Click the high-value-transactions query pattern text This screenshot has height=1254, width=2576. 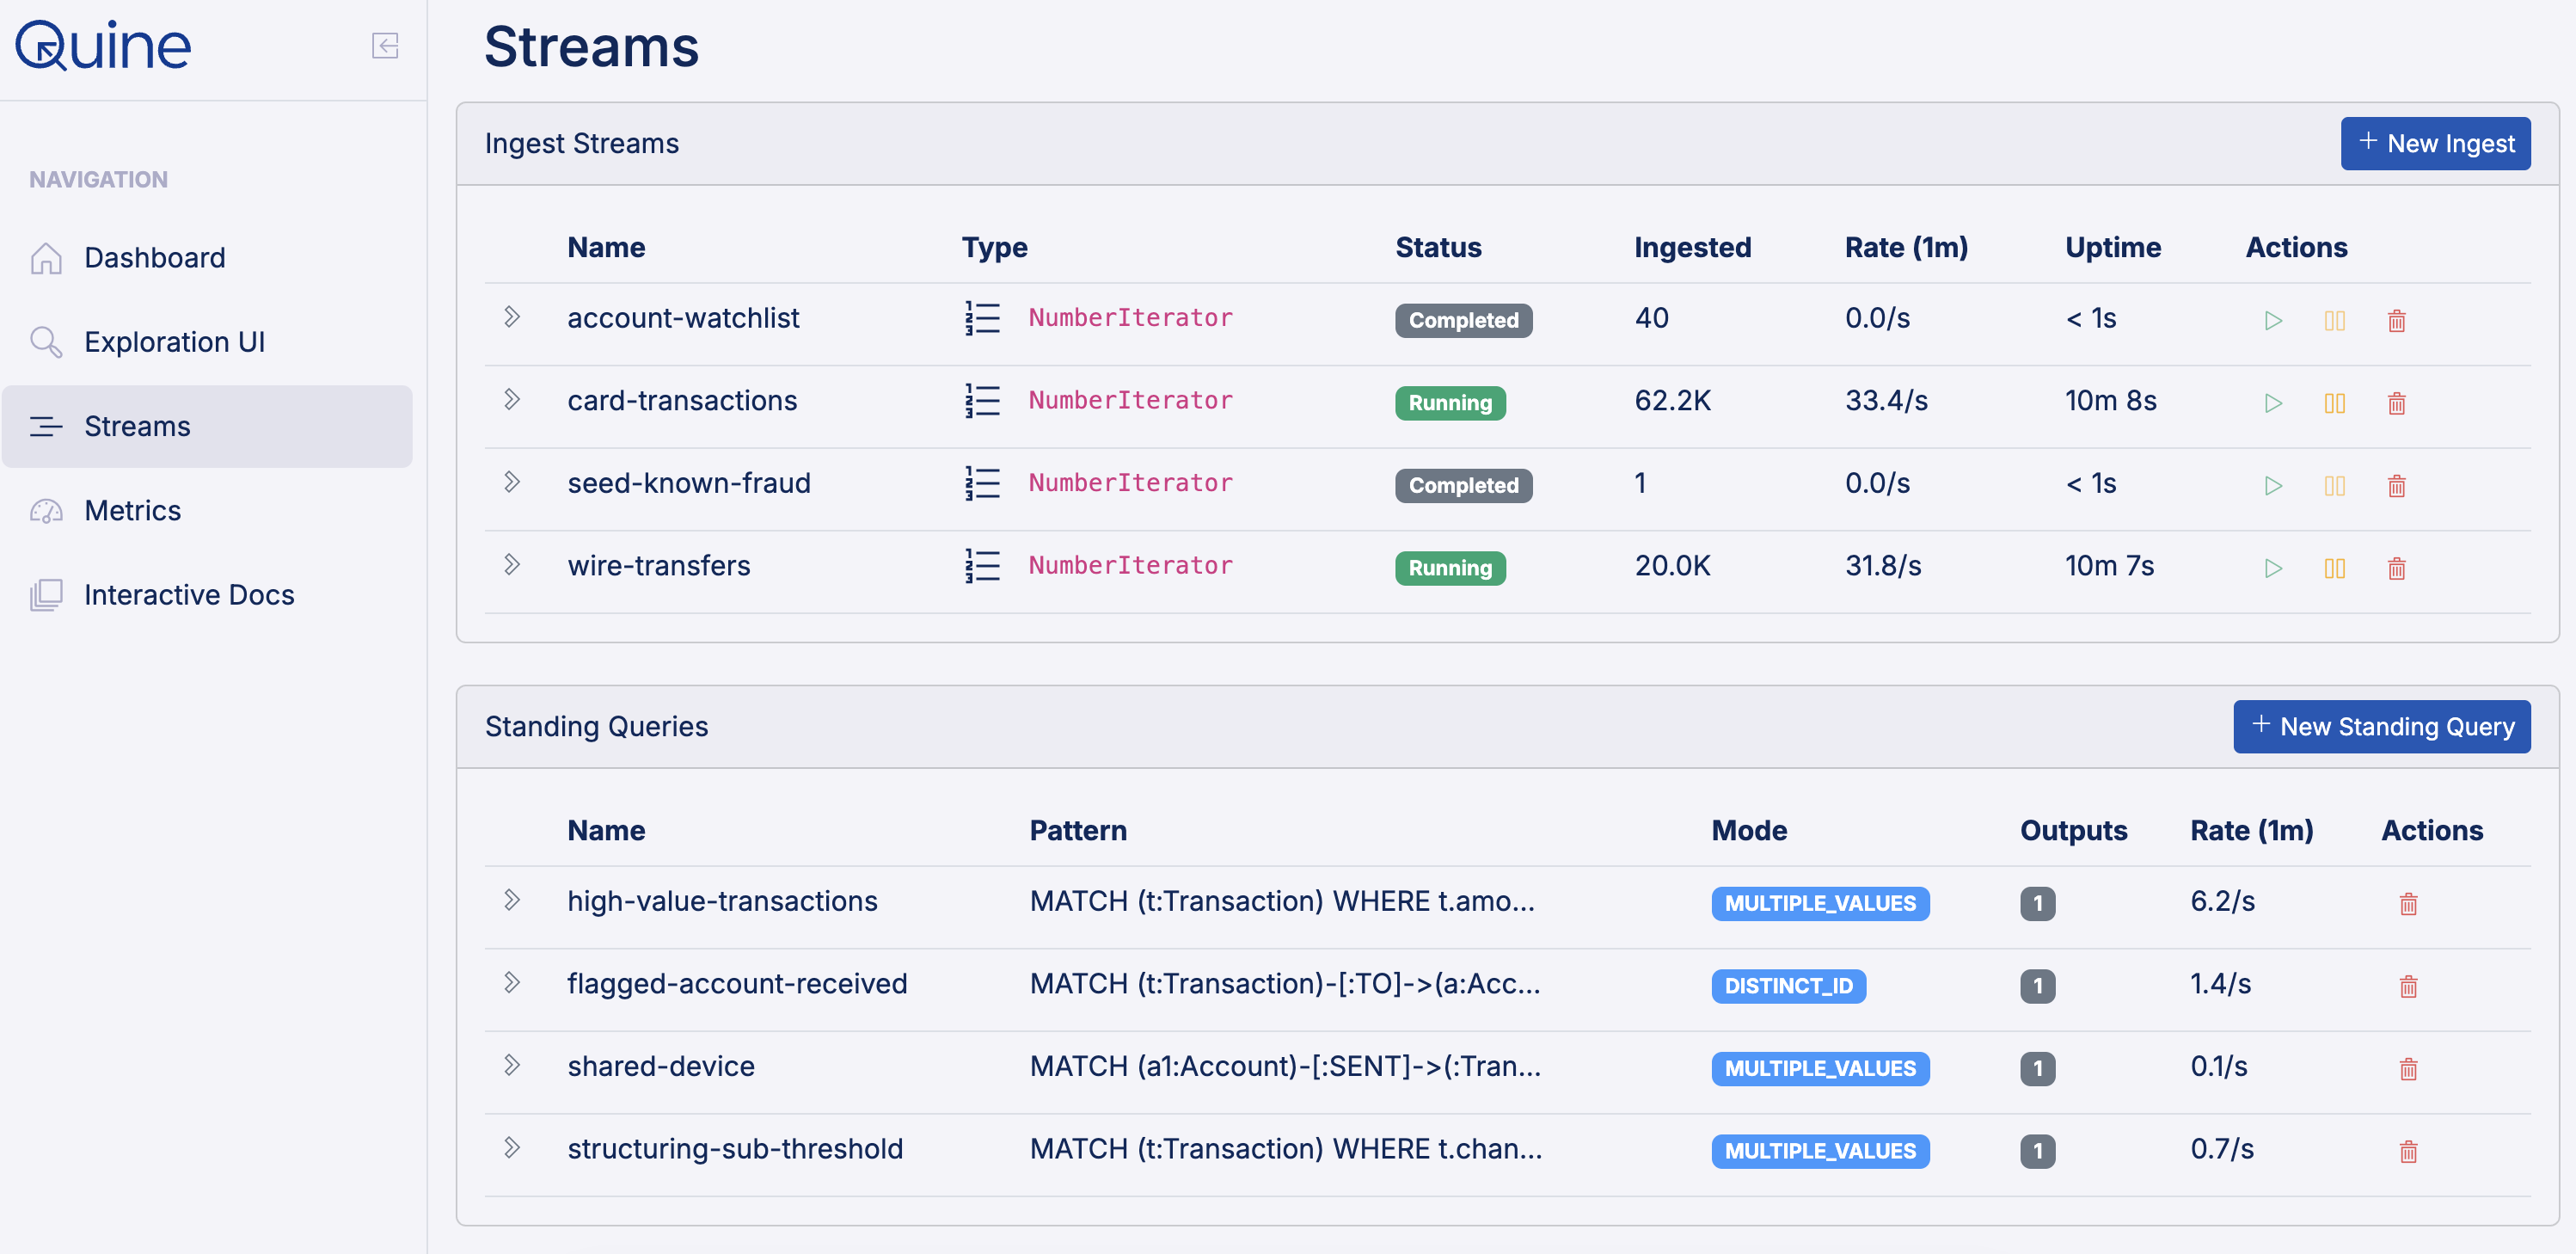[1282, 901]
